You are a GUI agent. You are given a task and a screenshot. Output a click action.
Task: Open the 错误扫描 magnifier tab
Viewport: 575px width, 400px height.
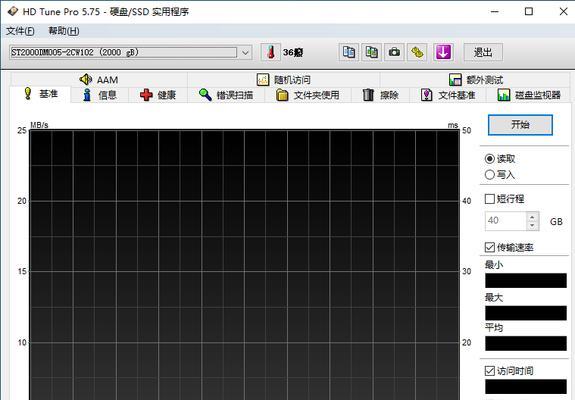tap(226, 95)
